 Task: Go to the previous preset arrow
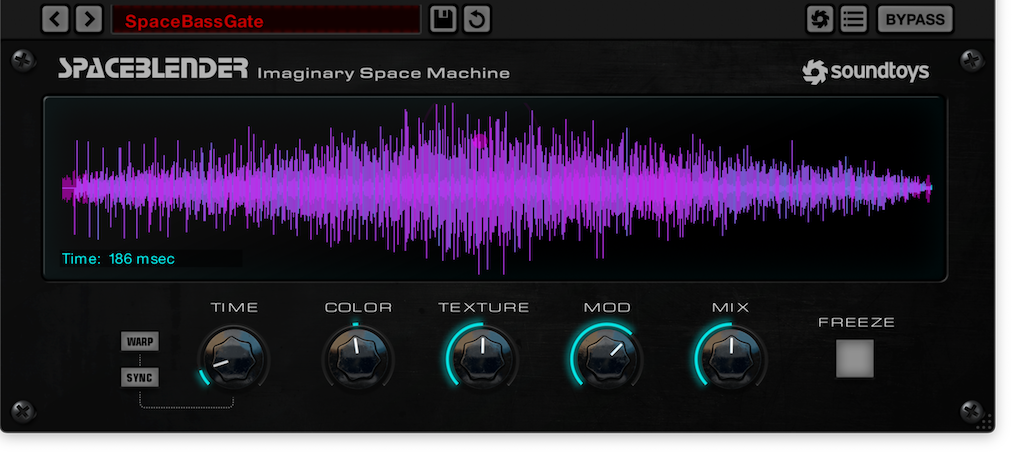click(55, 19)
